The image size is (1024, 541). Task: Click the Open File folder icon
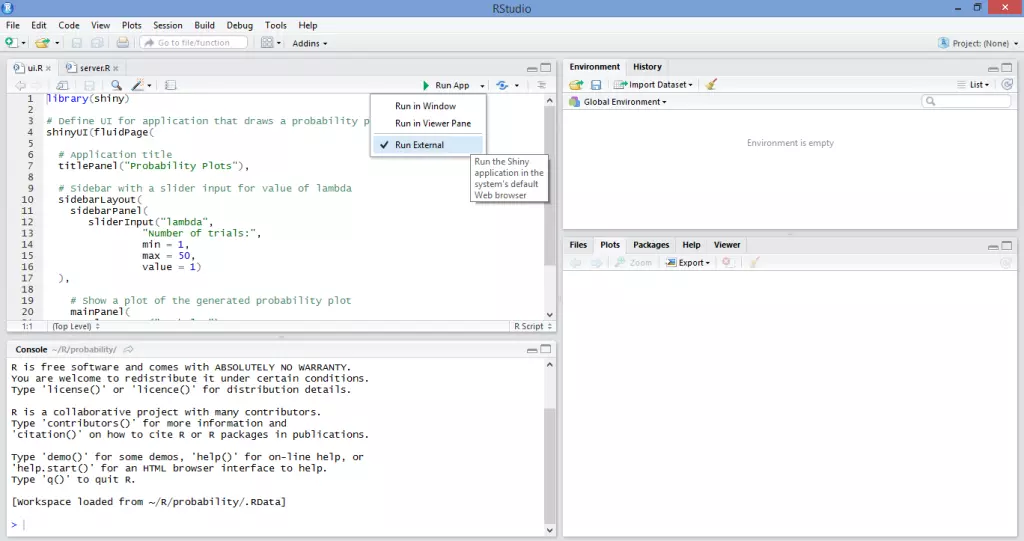[x=42, y=42]
